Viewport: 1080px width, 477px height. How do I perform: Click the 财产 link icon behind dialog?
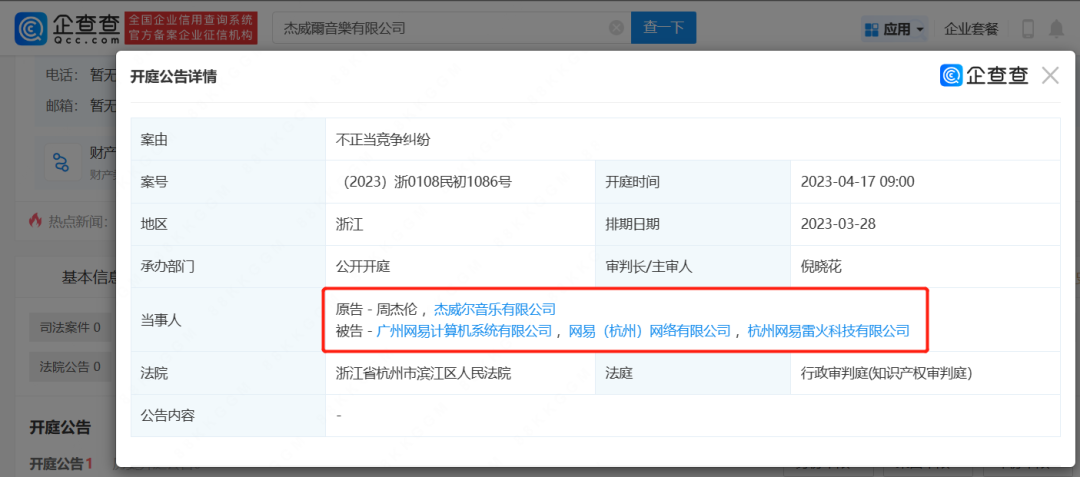(x=63, y=162)
